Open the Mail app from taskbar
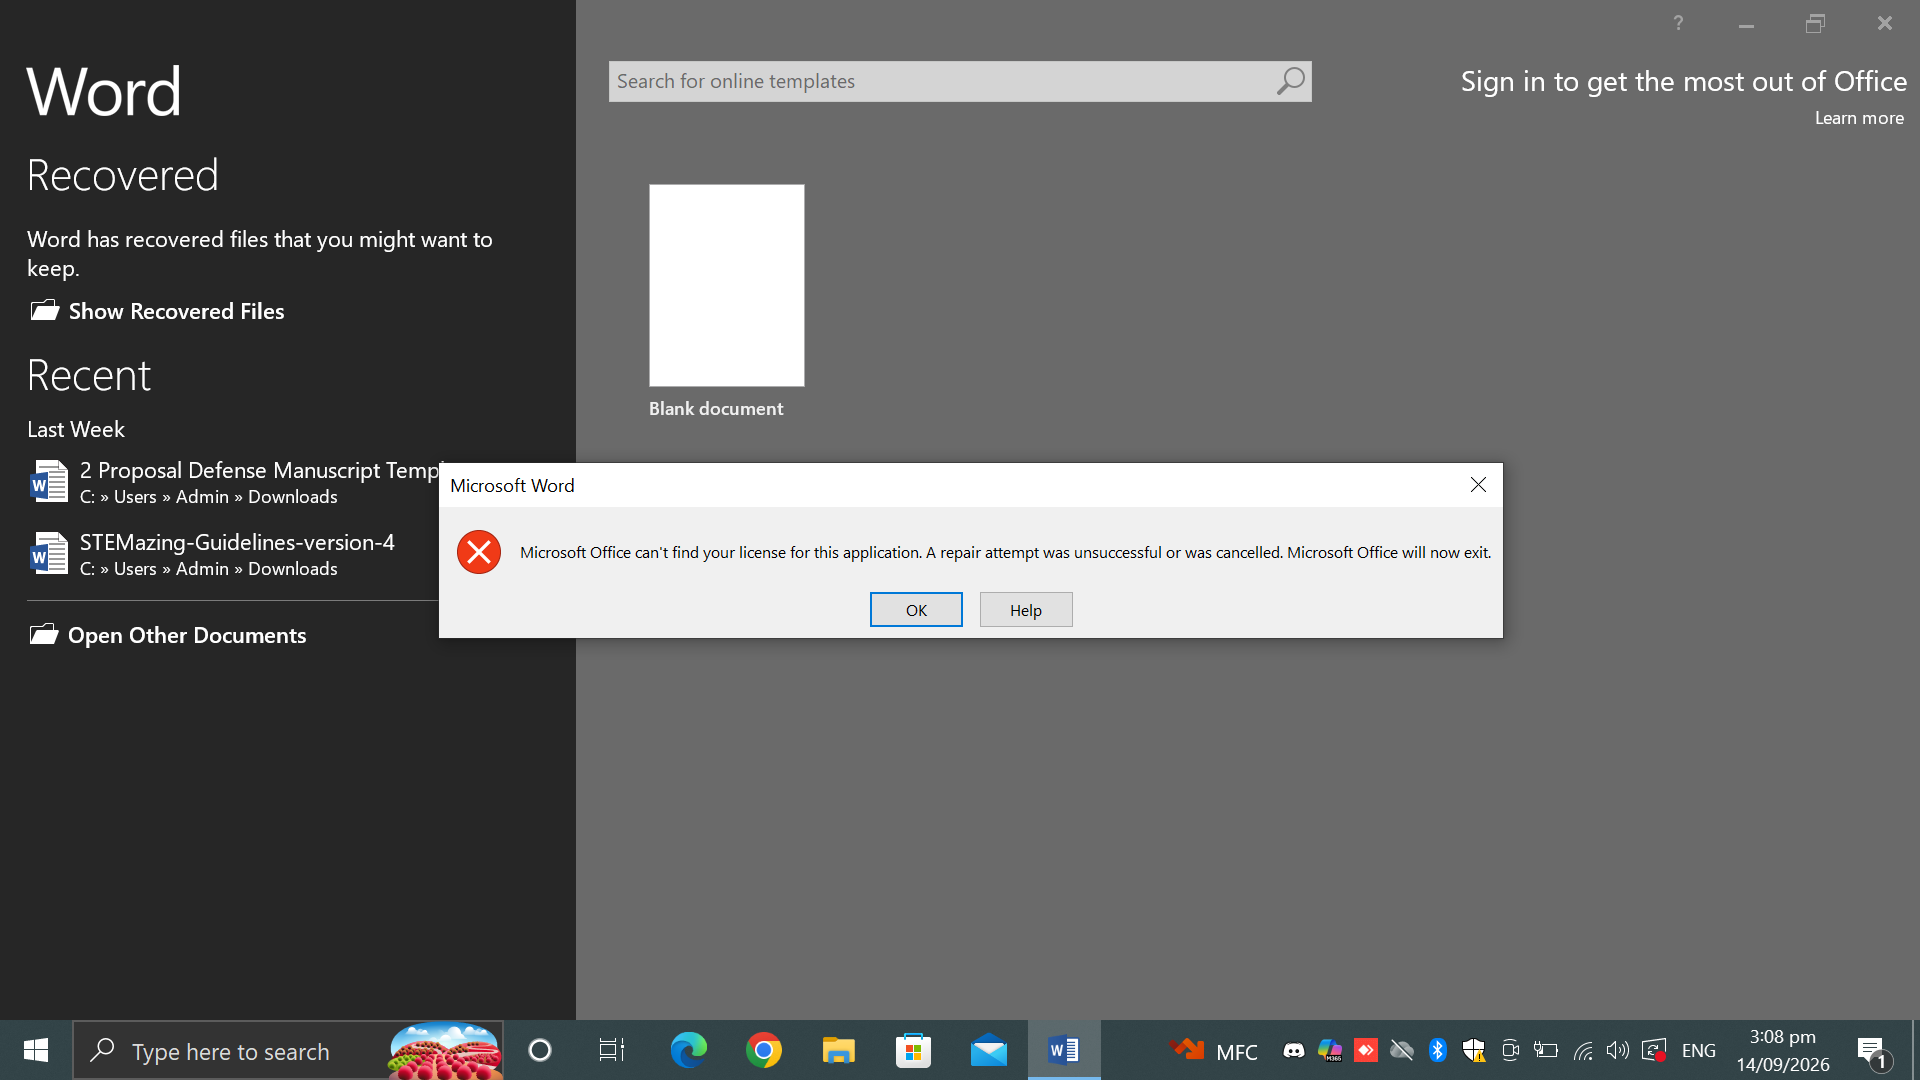 coord(988,1050)
